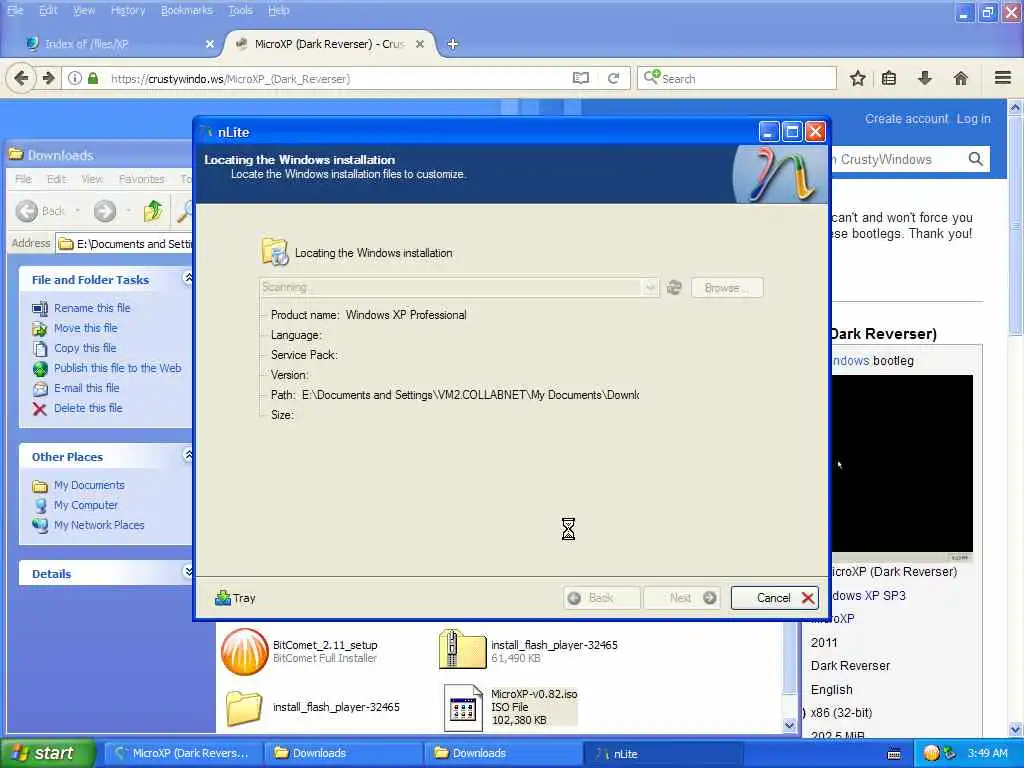
Task: Click Publish this file to the Web
Action: pos(118,368)
